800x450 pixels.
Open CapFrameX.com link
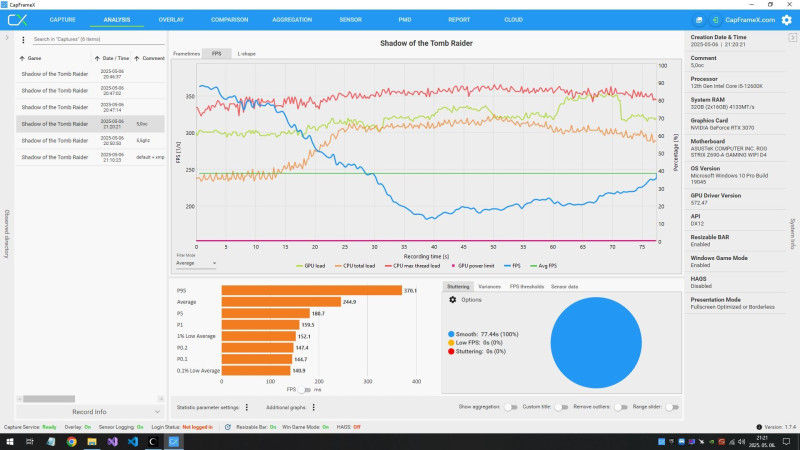pyautogui.click(x=750, y=20)
